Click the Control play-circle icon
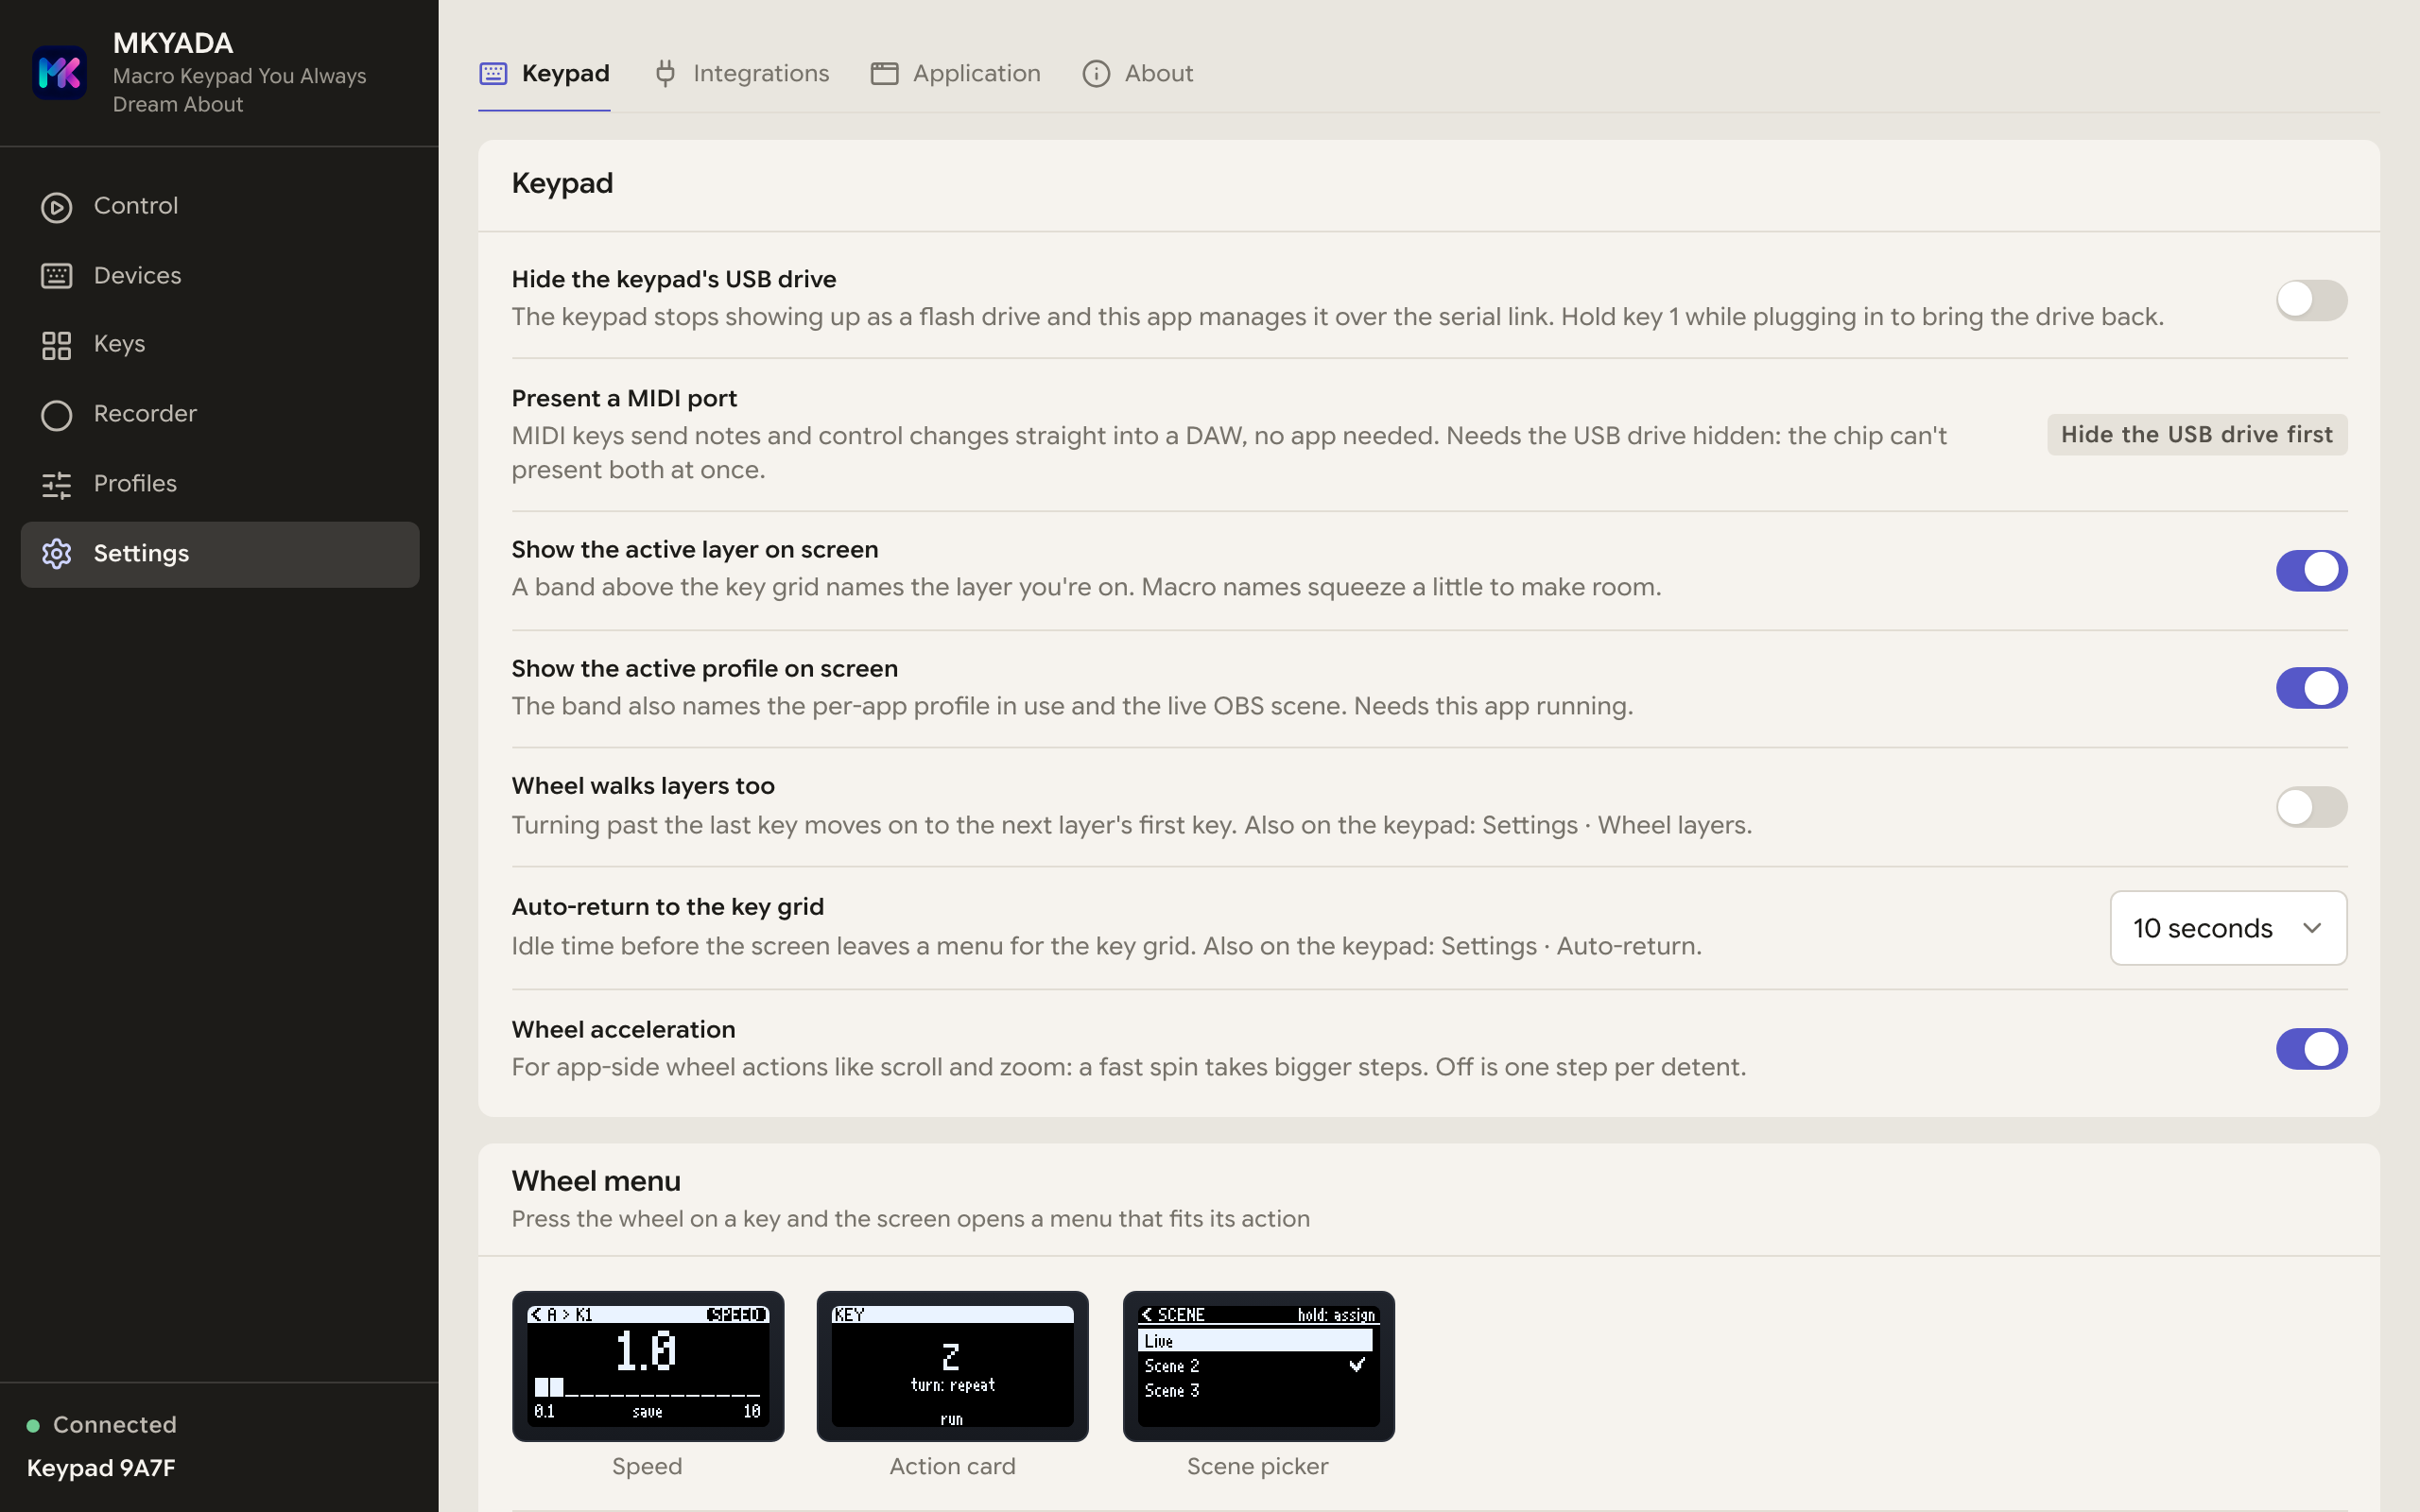 pos(56,207)
